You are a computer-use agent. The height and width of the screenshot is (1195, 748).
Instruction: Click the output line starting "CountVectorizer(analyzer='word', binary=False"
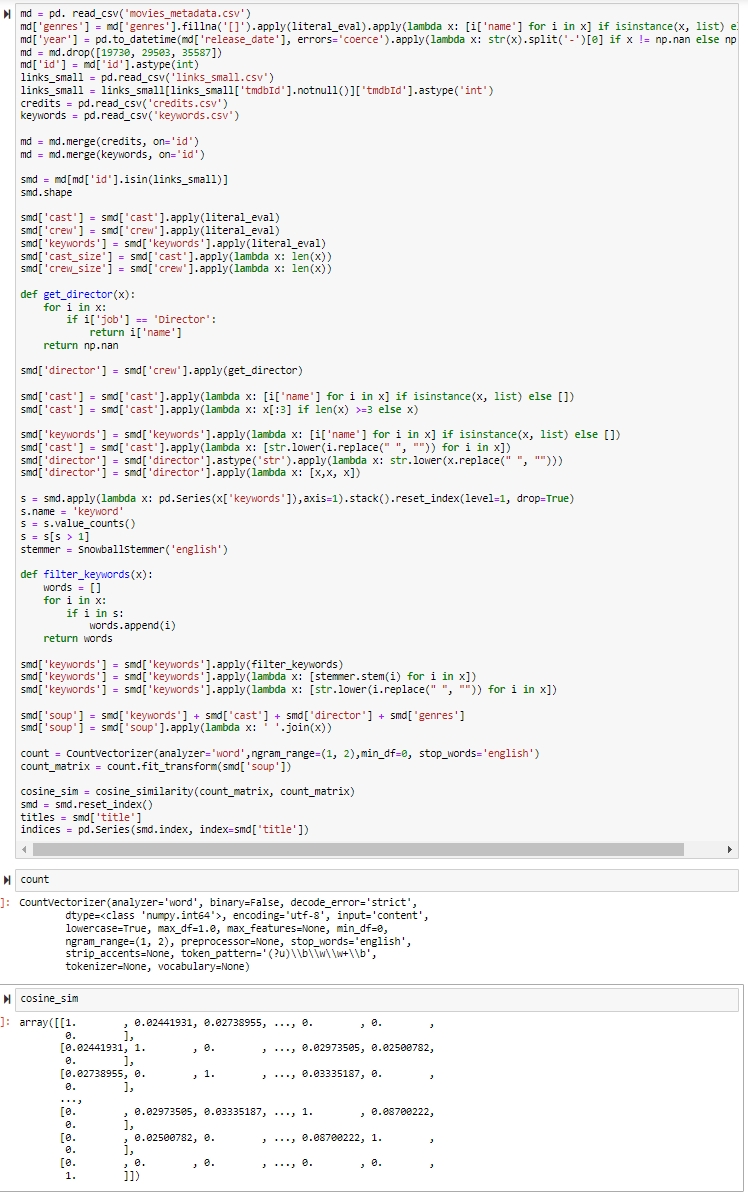coord(218,902)
